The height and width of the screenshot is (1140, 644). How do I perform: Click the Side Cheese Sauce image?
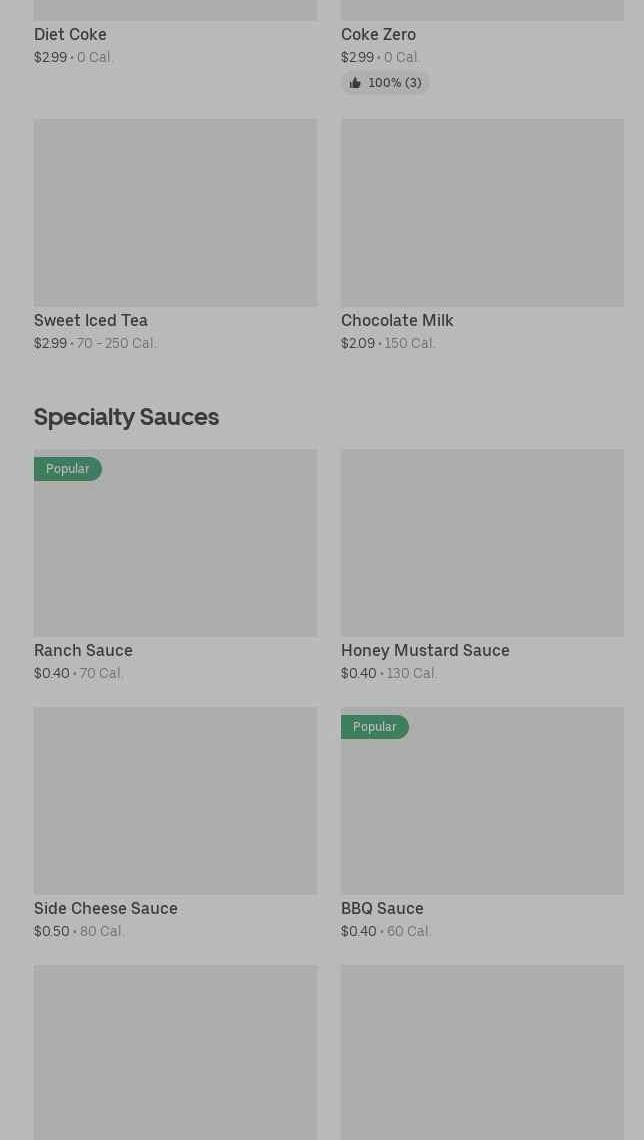pos(175,801)
